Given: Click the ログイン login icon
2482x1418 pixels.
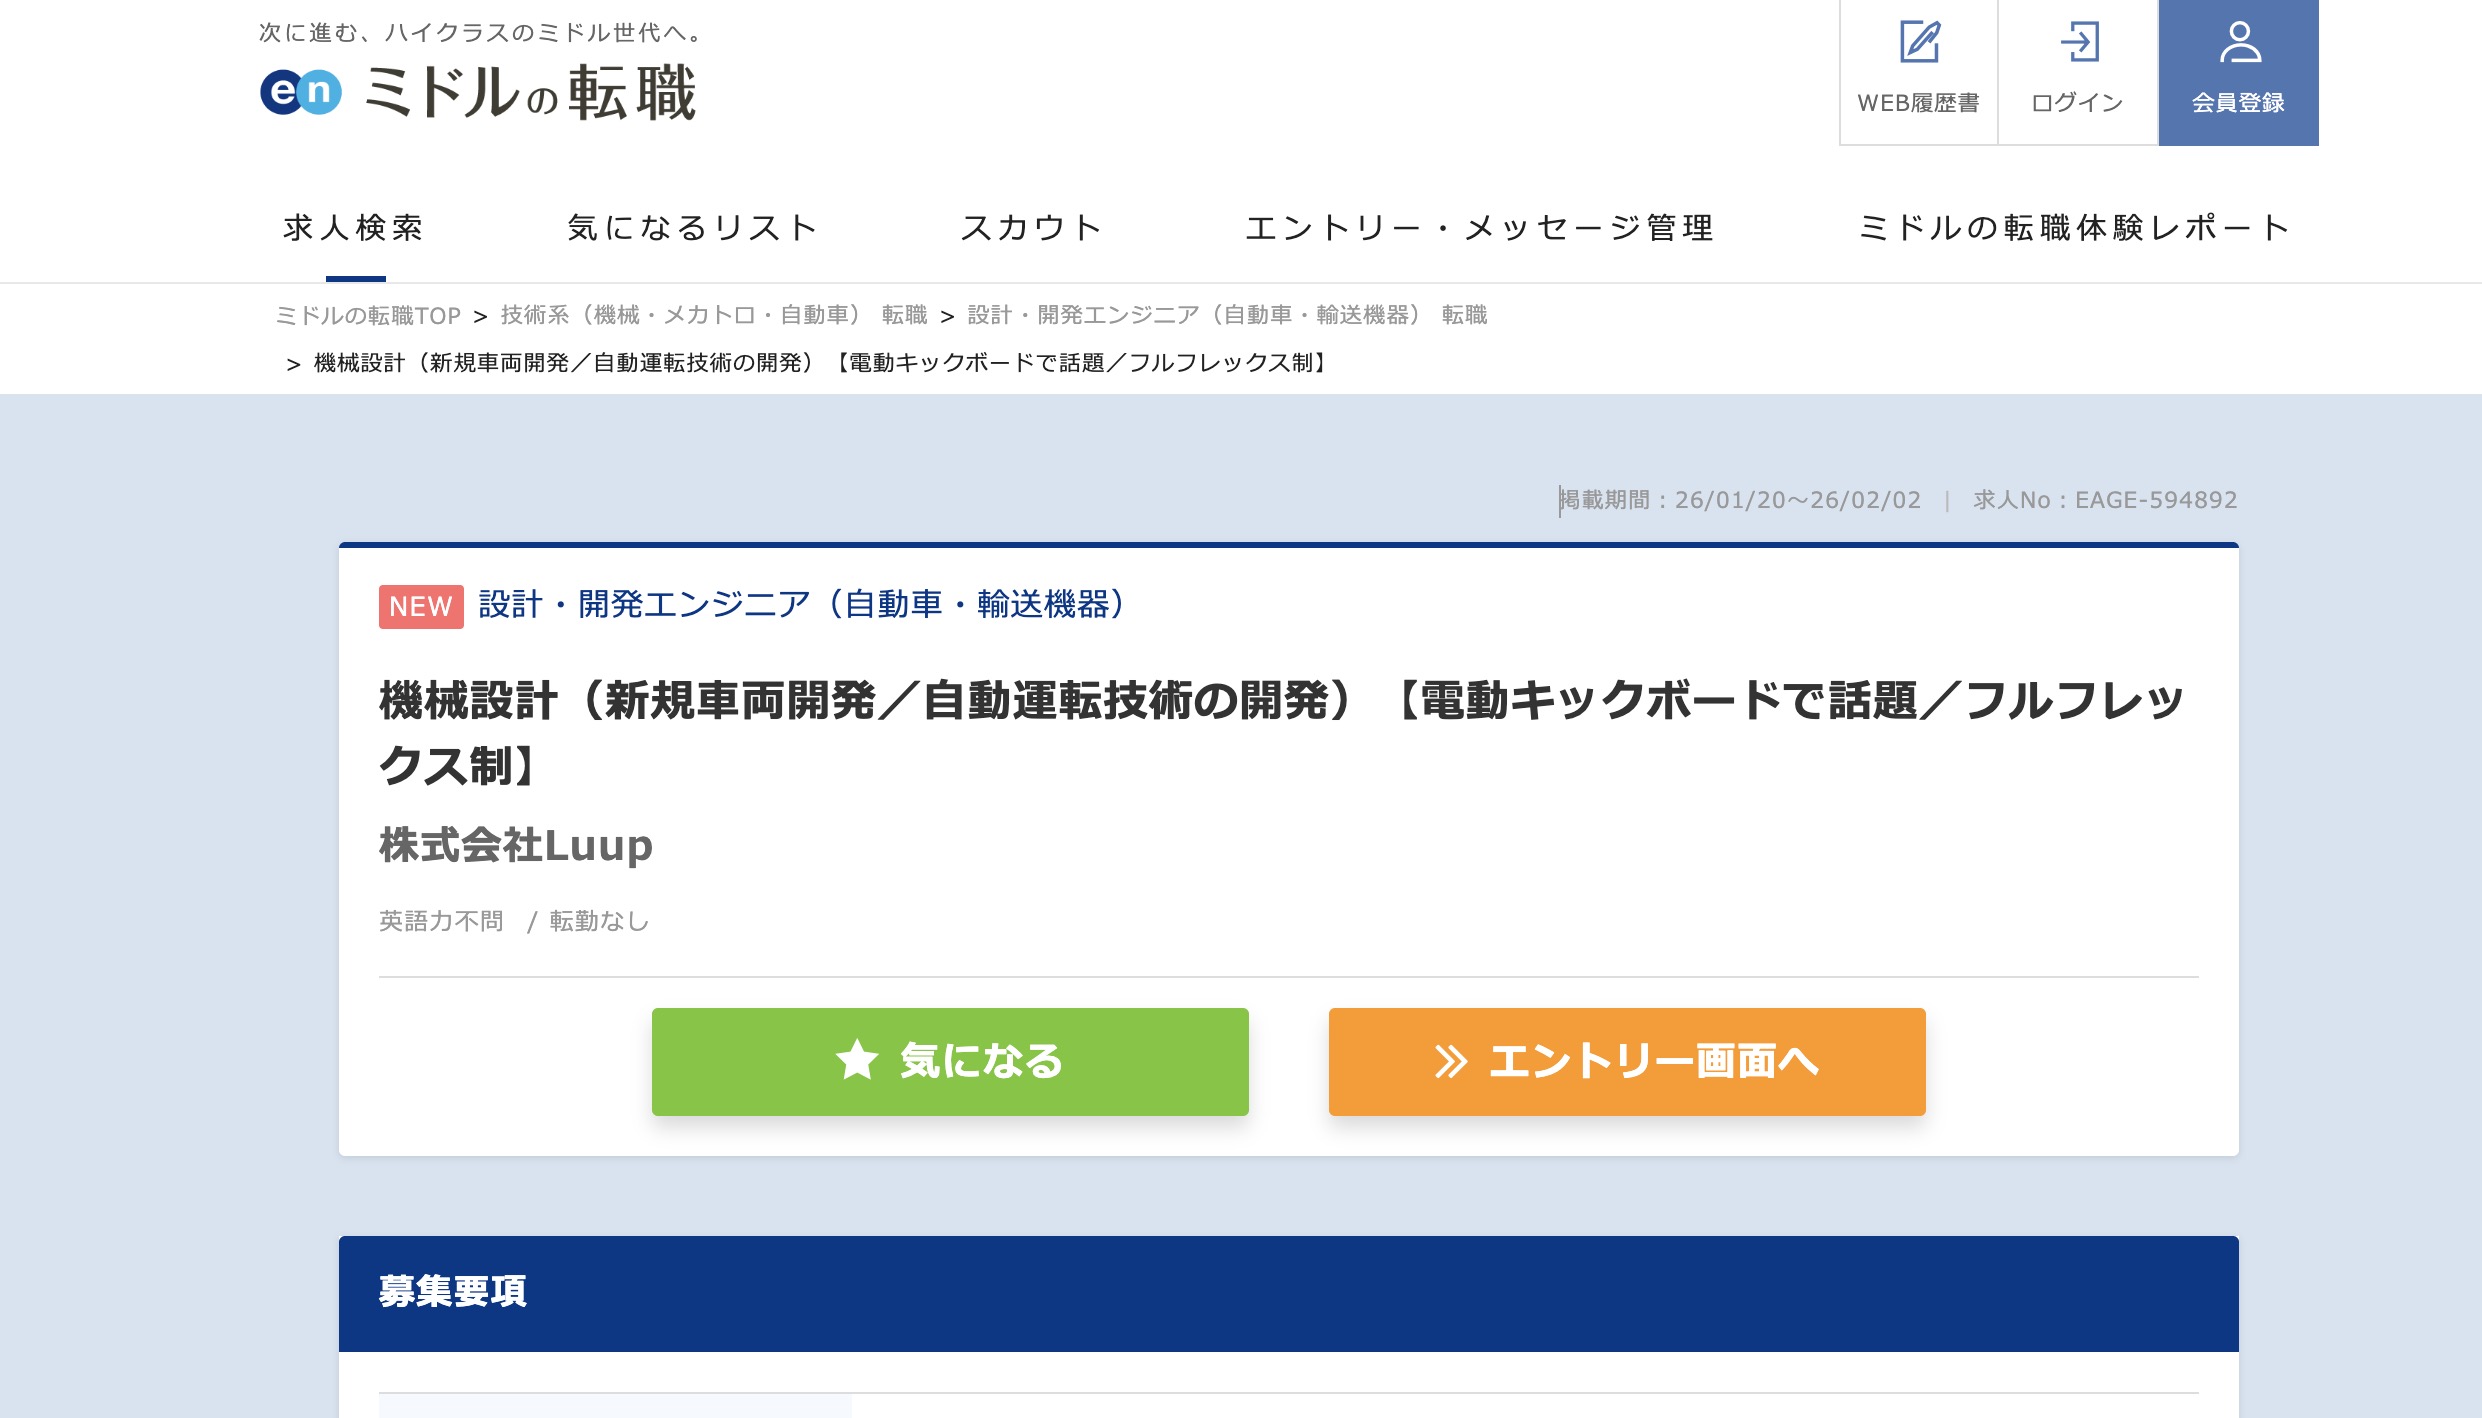Looking at the screenshot, I should (x=2079, y=43).
